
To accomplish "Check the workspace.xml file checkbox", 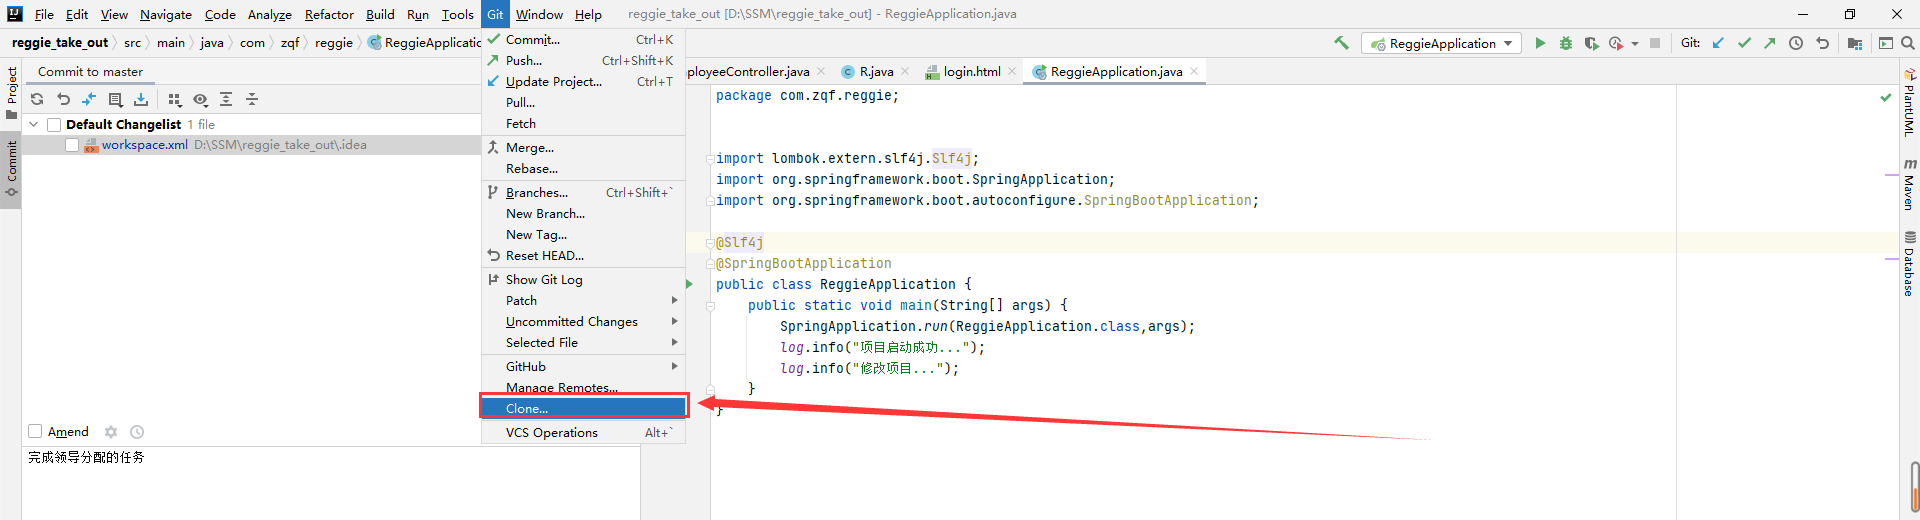I will [72, 145].
